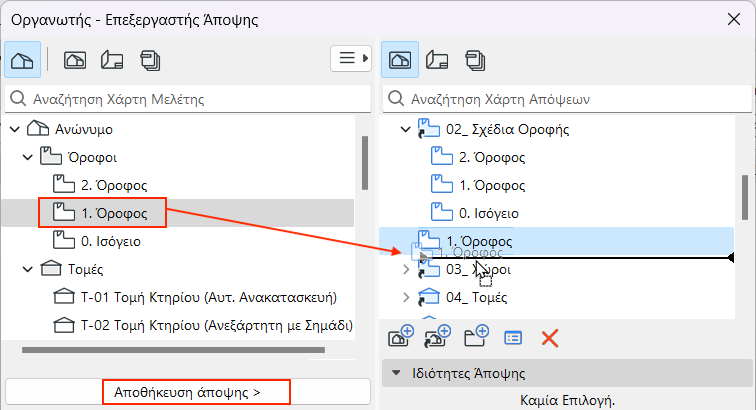Collapse the 02_ Σχέδια Οροφής folder
The height and width of the screenshot is (410, 756).
pos(406,129)
